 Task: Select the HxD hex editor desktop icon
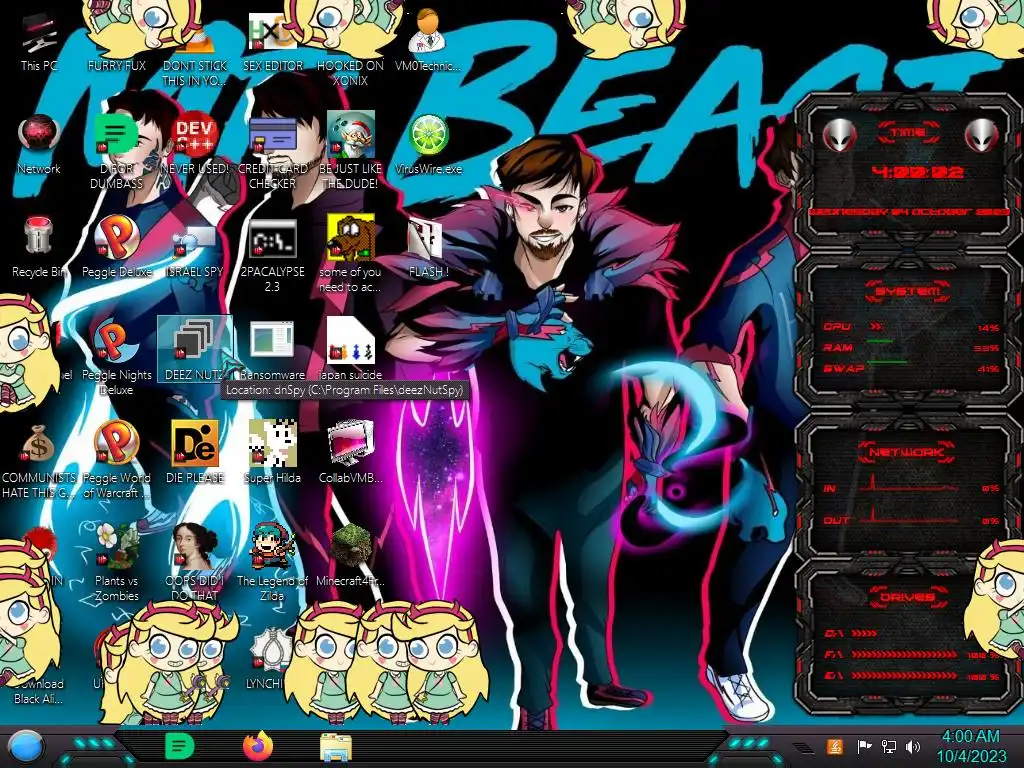(272, 42)
